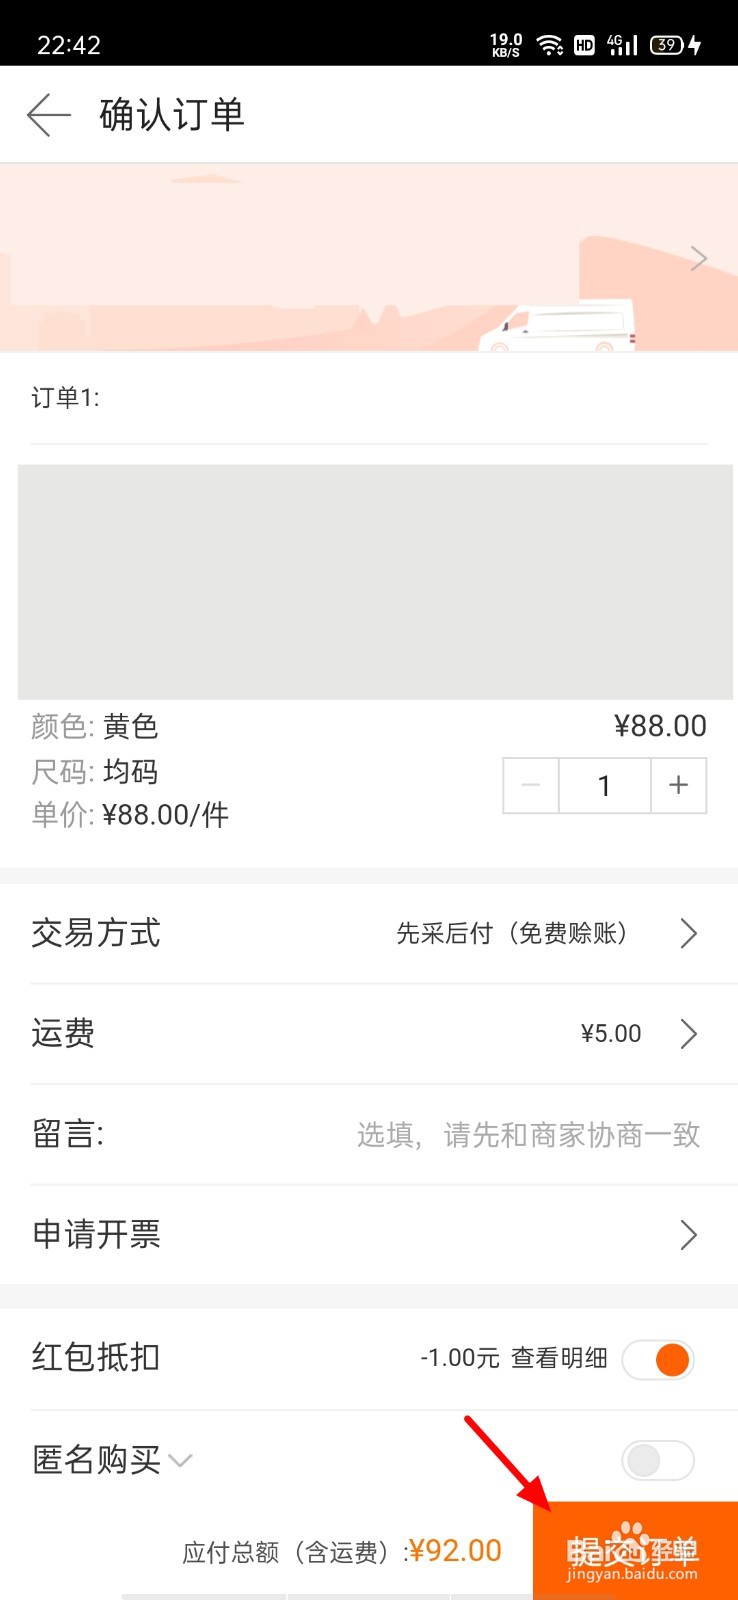Open the 申请开票 chevron
The image size is (738, 1600).
pyautogui.click(x=688, y=1235)
